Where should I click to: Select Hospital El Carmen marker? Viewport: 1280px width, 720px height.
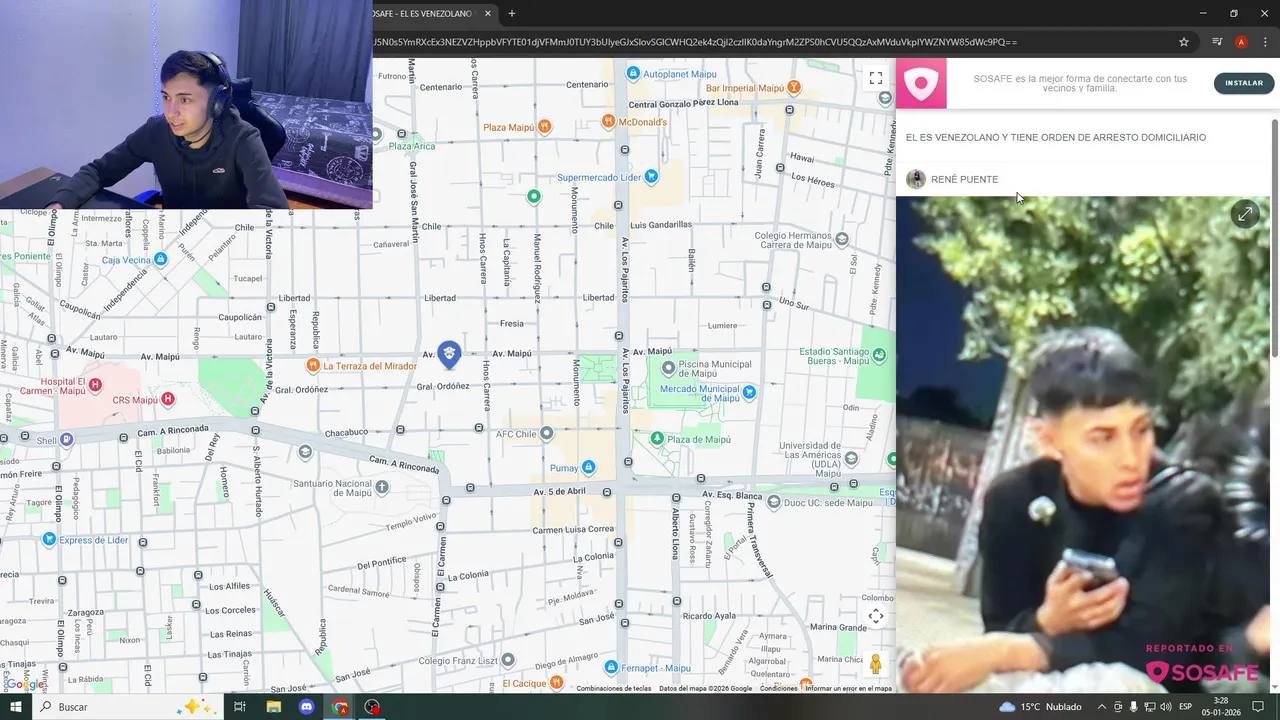95,385
